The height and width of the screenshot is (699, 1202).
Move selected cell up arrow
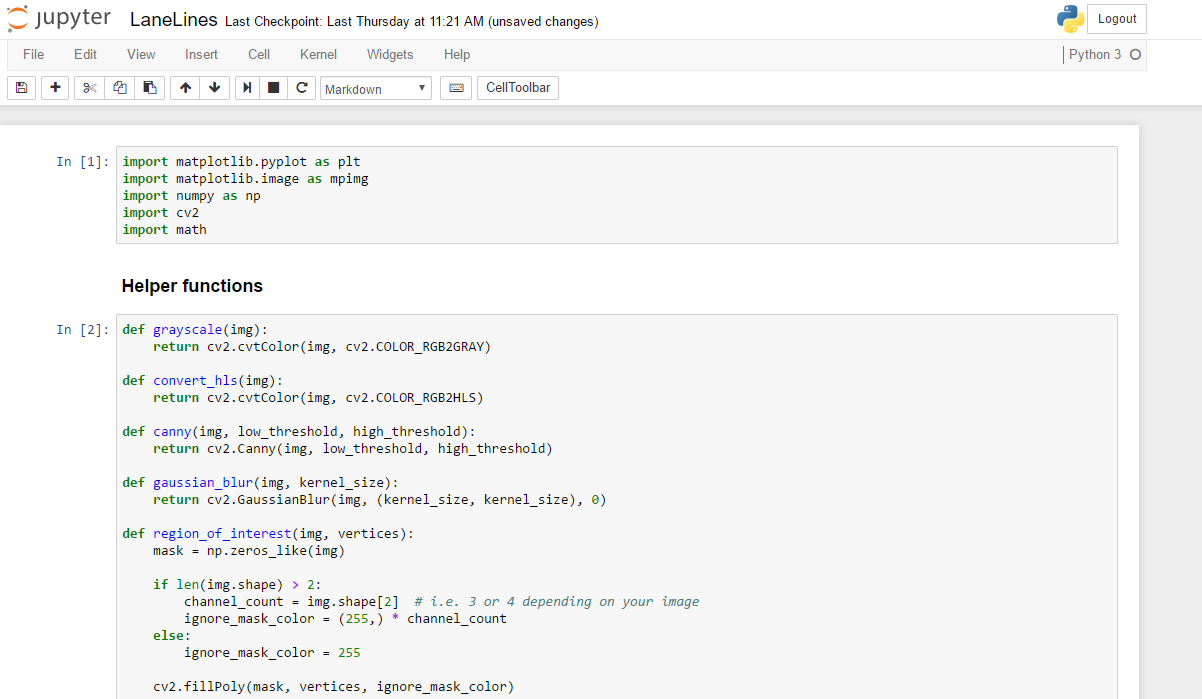185,88
